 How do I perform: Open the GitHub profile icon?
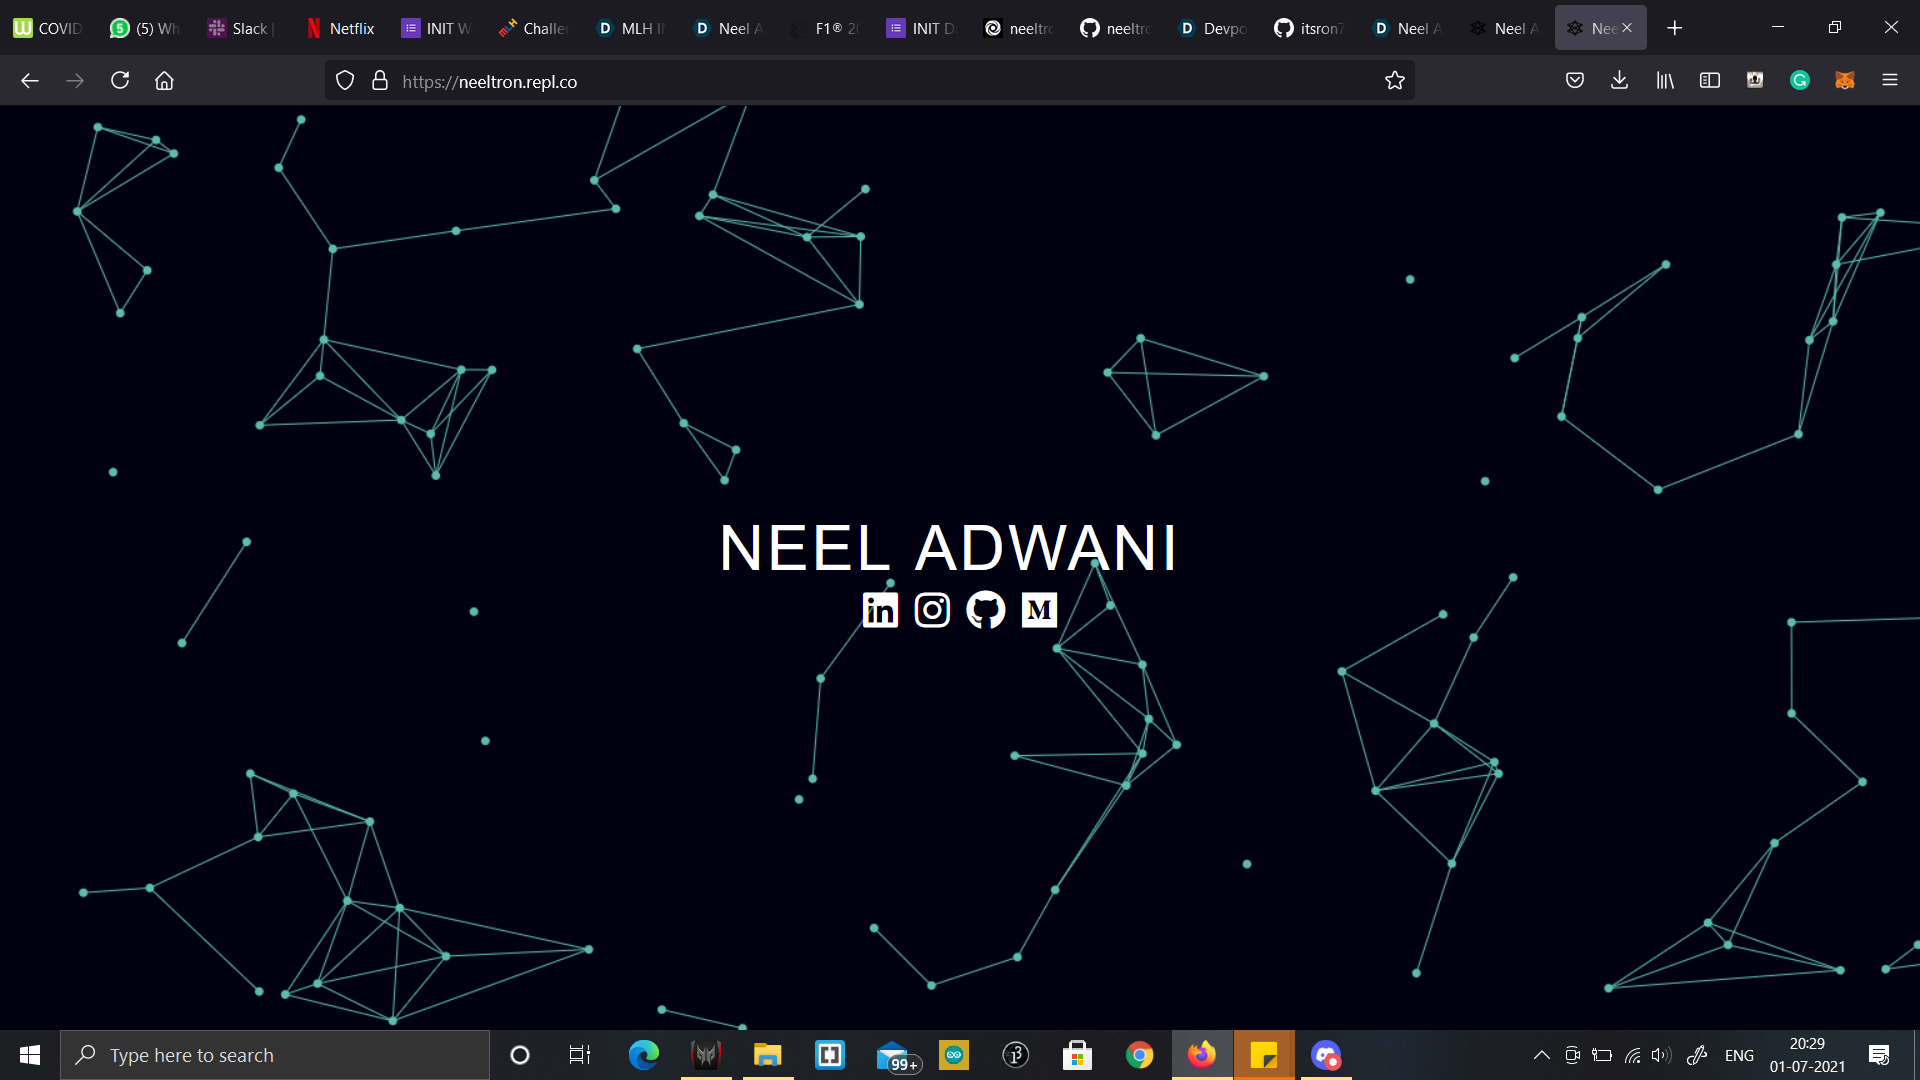986,610
